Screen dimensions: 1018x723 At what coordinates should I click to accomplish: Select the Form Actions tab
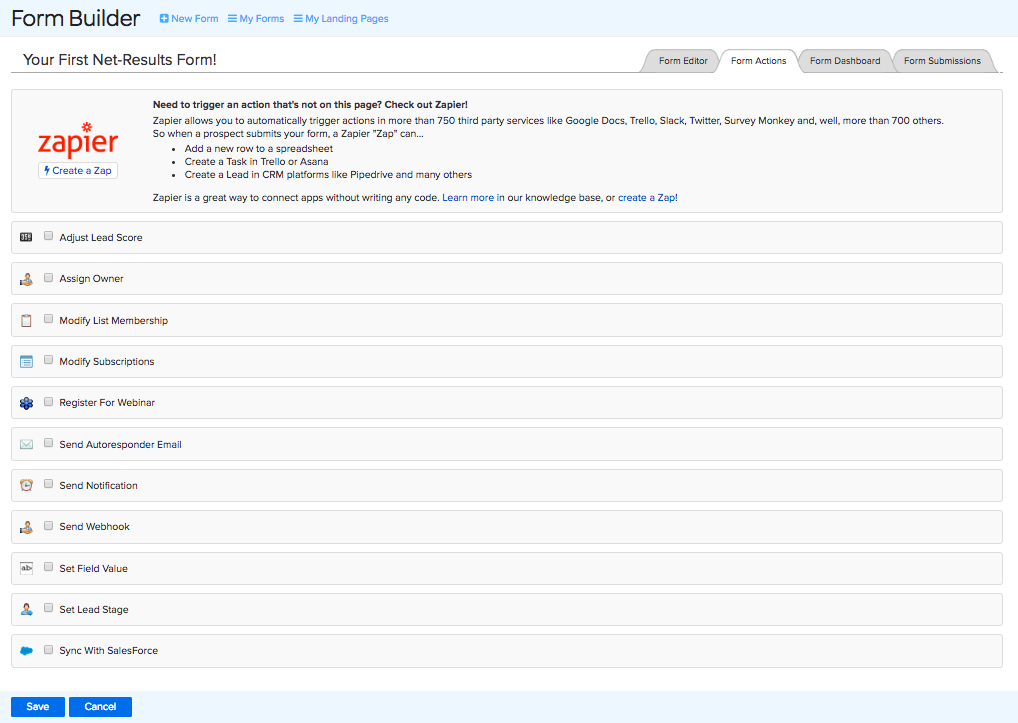pyautogui.click(x=758, y=61)
